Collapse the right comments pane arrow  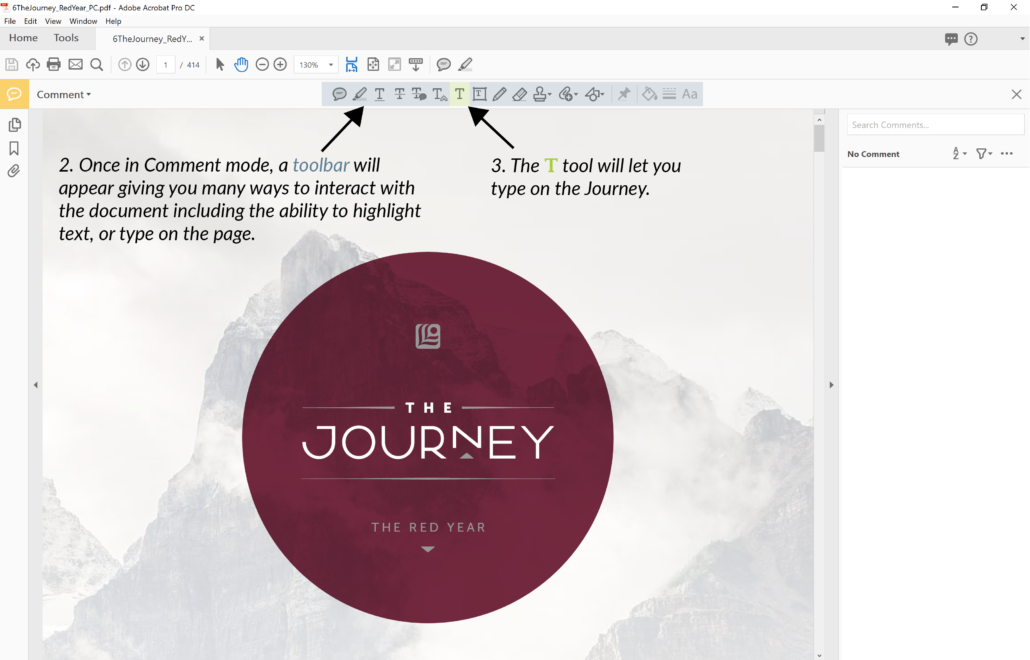[x=831, y=384]
